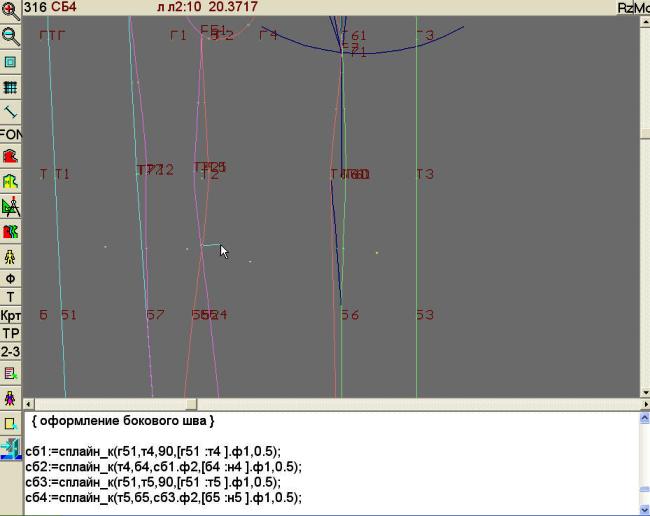The width and height of the screenshot is (650, 516).
Task: Click the point label Г3
Action: click(x=425, y=36)
